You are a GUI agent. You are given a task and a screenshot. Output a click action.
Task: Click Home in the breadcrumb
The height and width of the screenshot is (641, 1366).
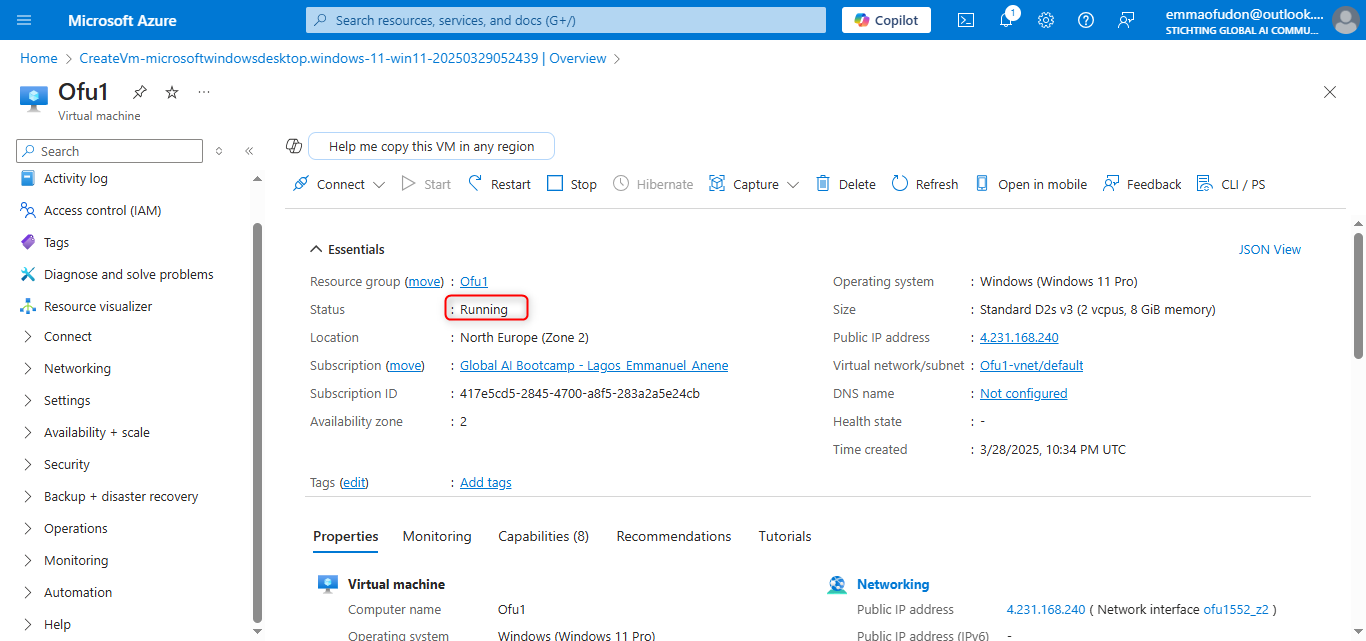pos(39,59)
